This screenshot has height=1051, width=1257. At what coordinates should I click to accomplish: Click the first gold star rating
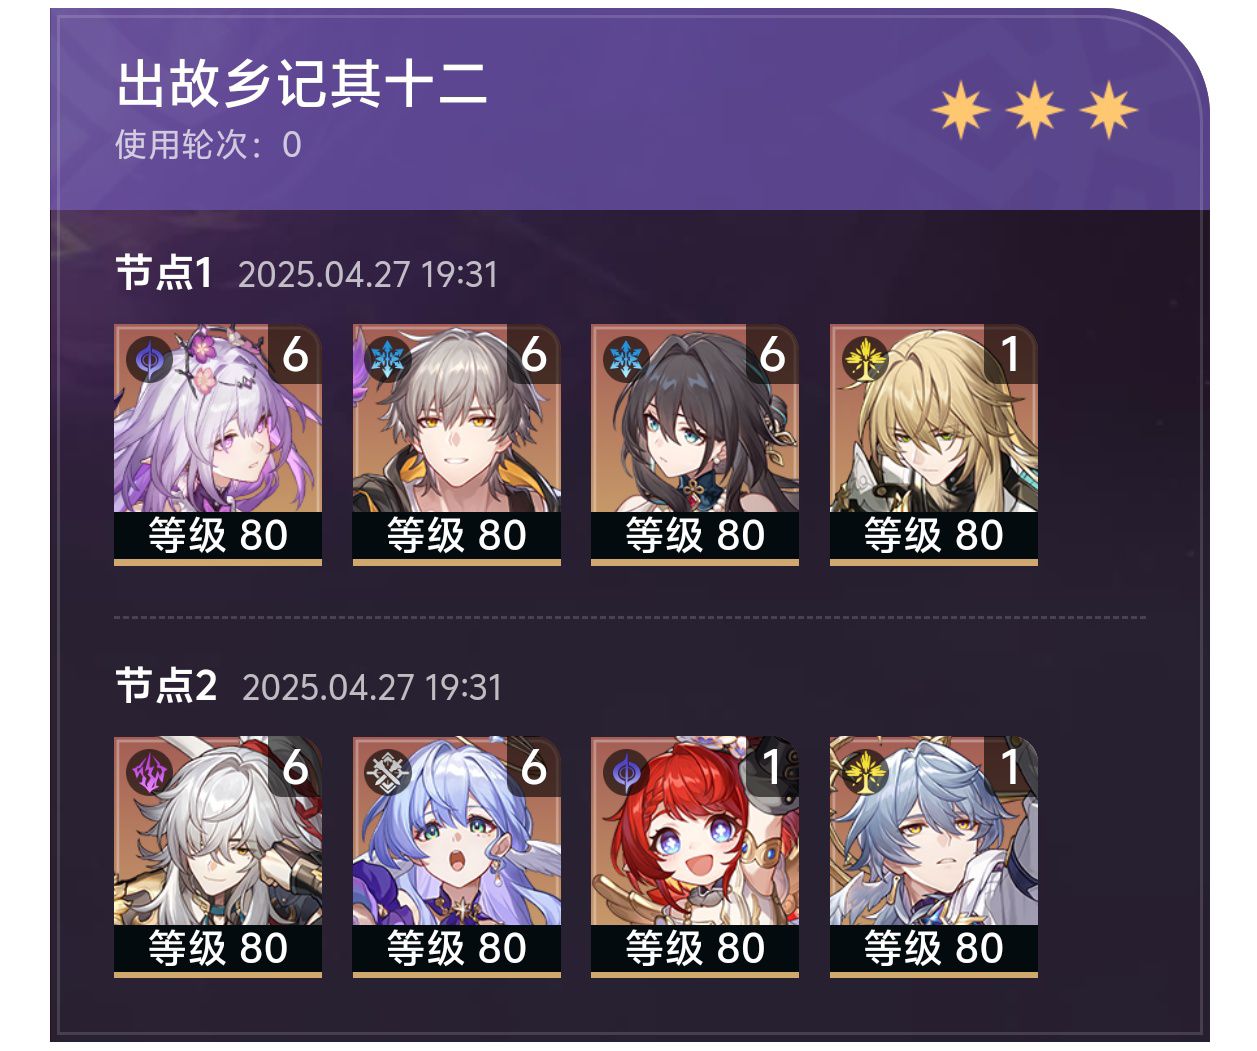tap(961, 110)
